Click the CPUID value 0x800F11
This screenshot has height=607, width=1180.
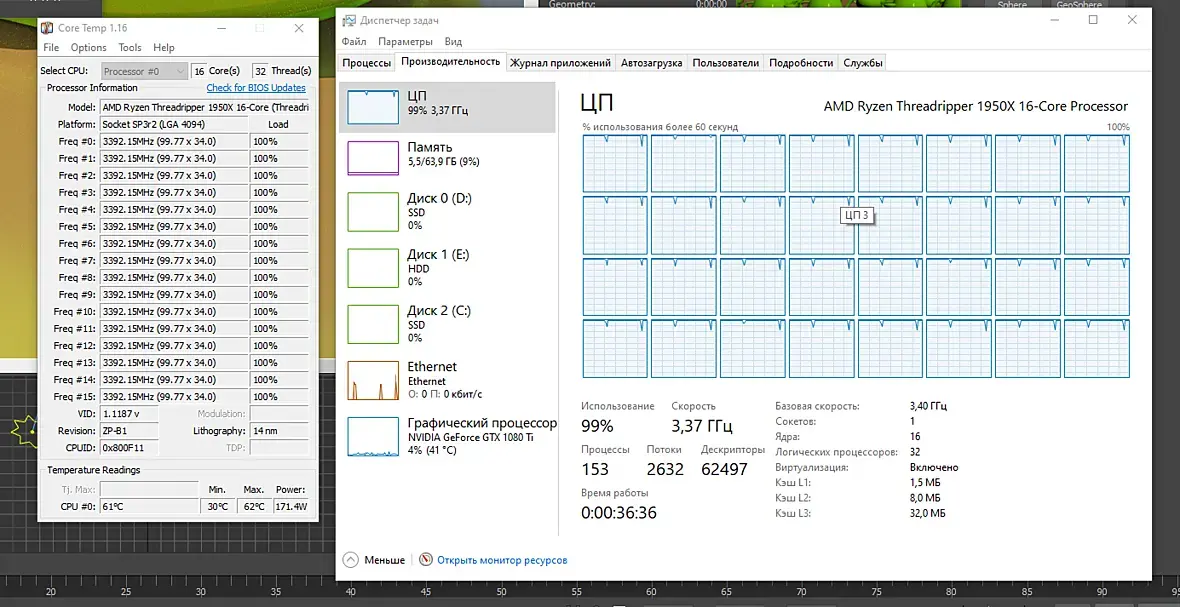point(129,448)
